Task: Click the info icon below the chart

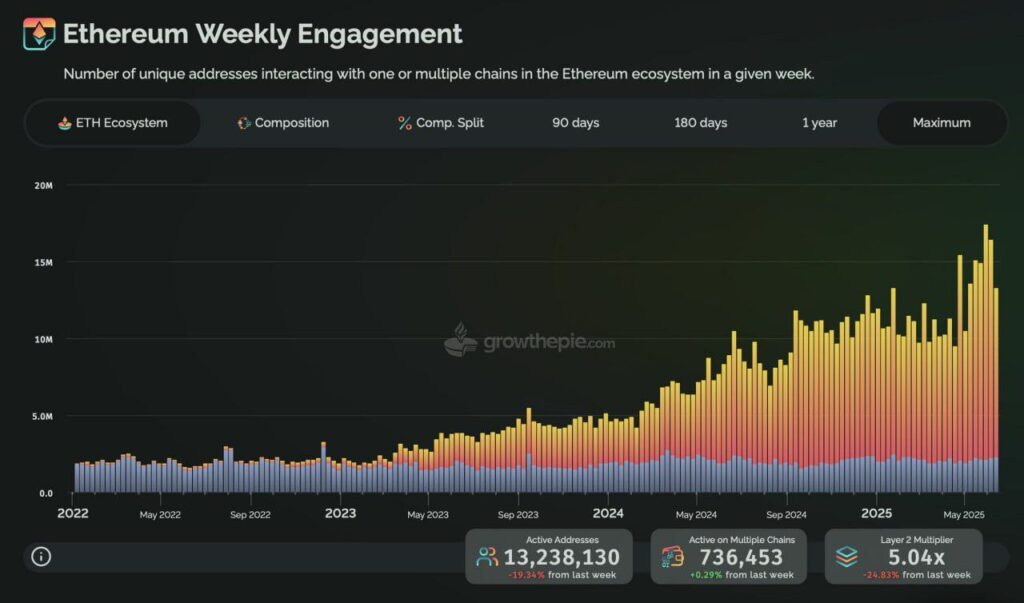Action: click(x=41, y=557)
